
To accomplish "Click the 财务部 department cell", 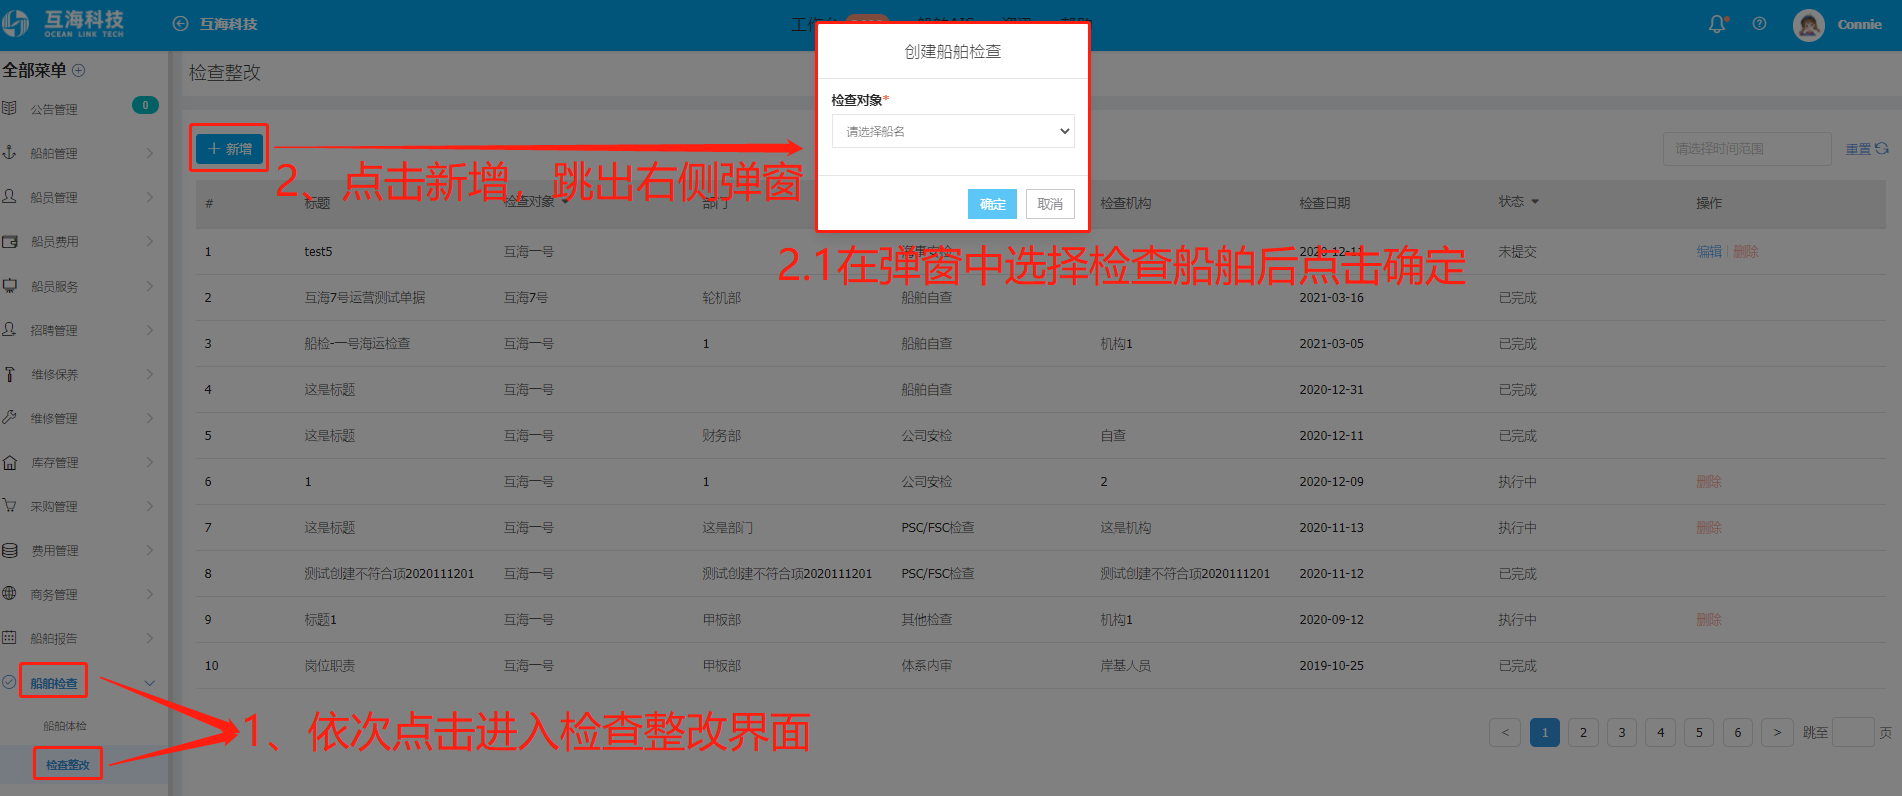I will [x=721, y=436].
